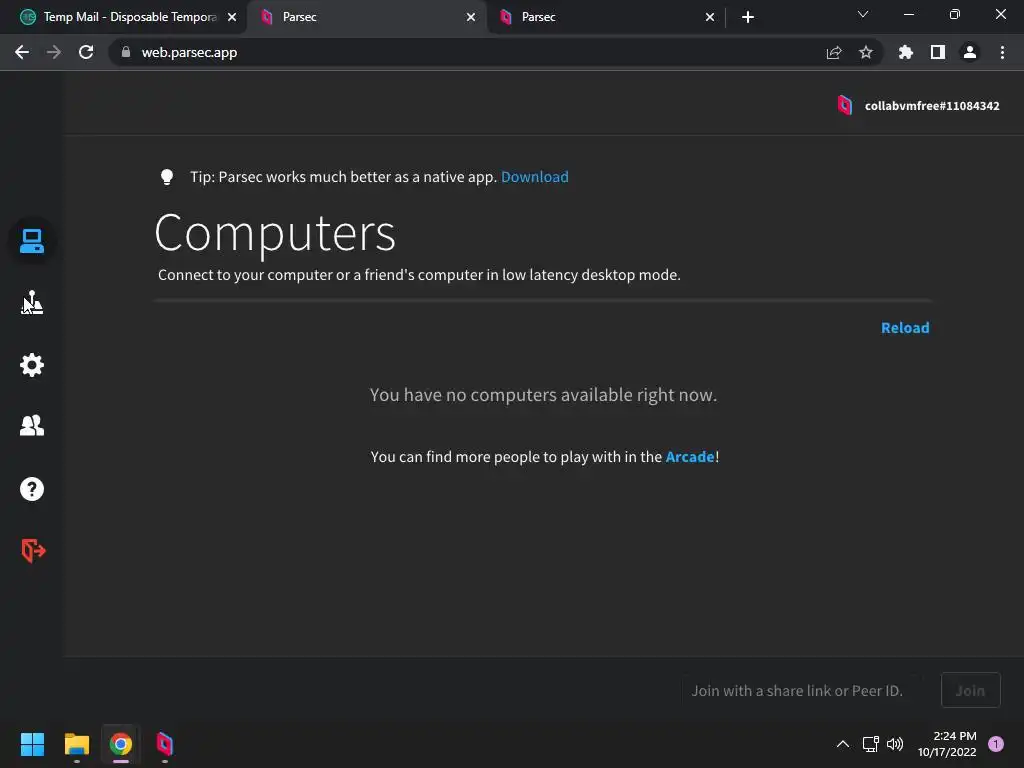Go forward to the next page
This screenshot has width=1024, height=768.
[54, 52]
